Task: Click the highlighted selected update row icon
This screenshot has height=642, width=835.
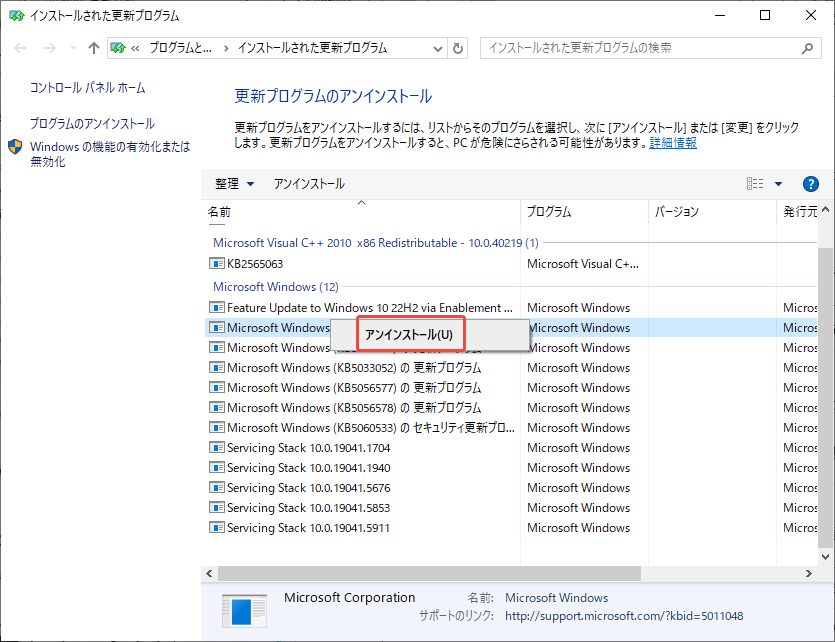Action: click(x=217, y=327)
